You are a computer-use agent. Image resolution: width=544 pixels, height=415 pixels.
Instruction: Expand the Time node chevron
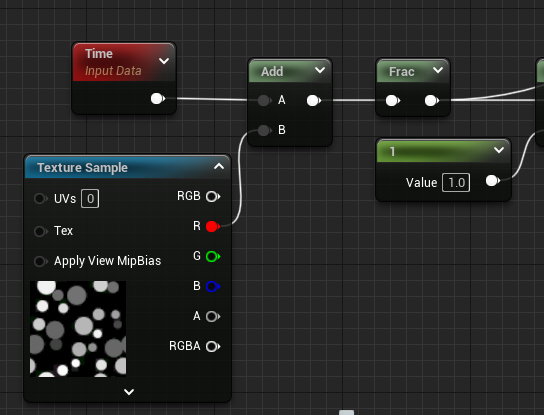coord(164,61)
